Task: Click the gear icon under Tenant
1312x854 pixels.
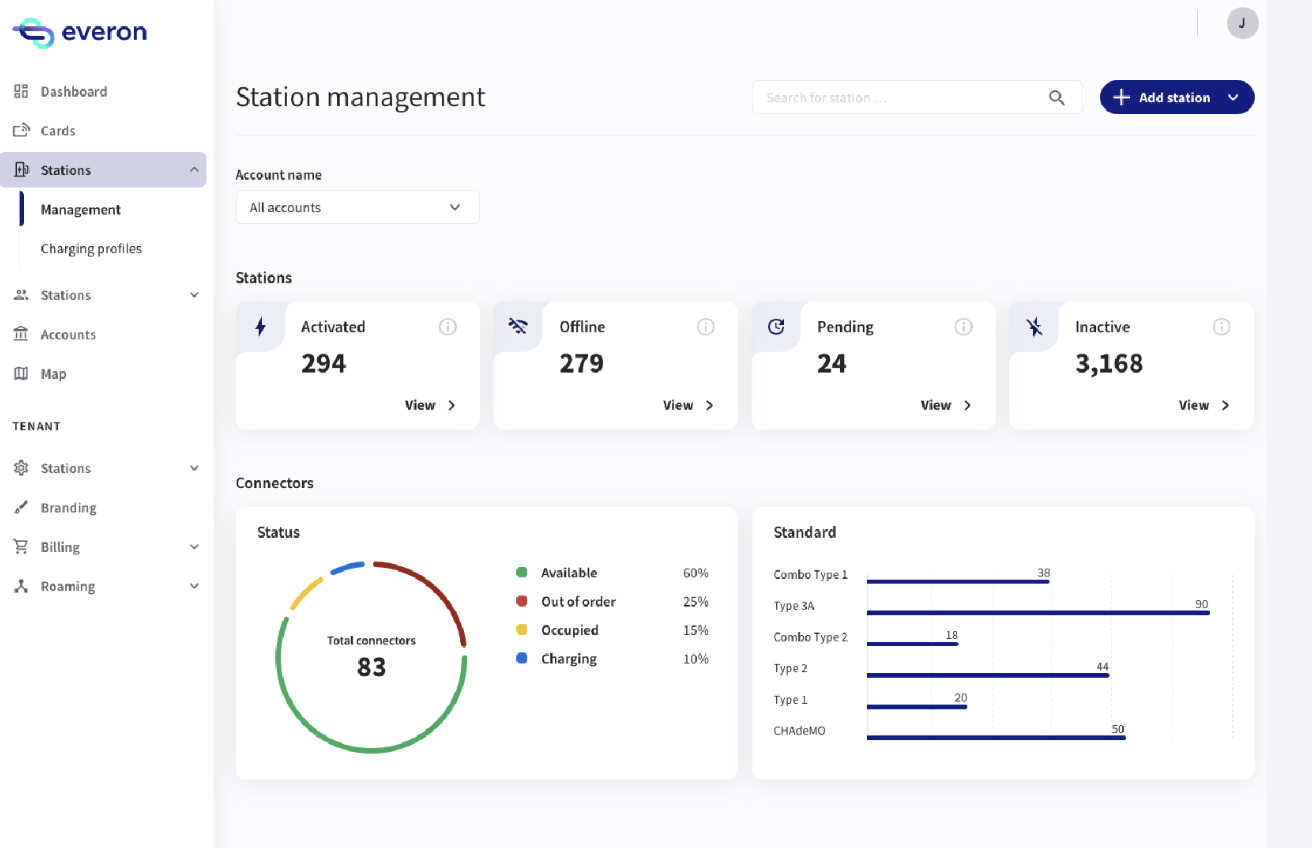Action: click(x=21, y=468)
